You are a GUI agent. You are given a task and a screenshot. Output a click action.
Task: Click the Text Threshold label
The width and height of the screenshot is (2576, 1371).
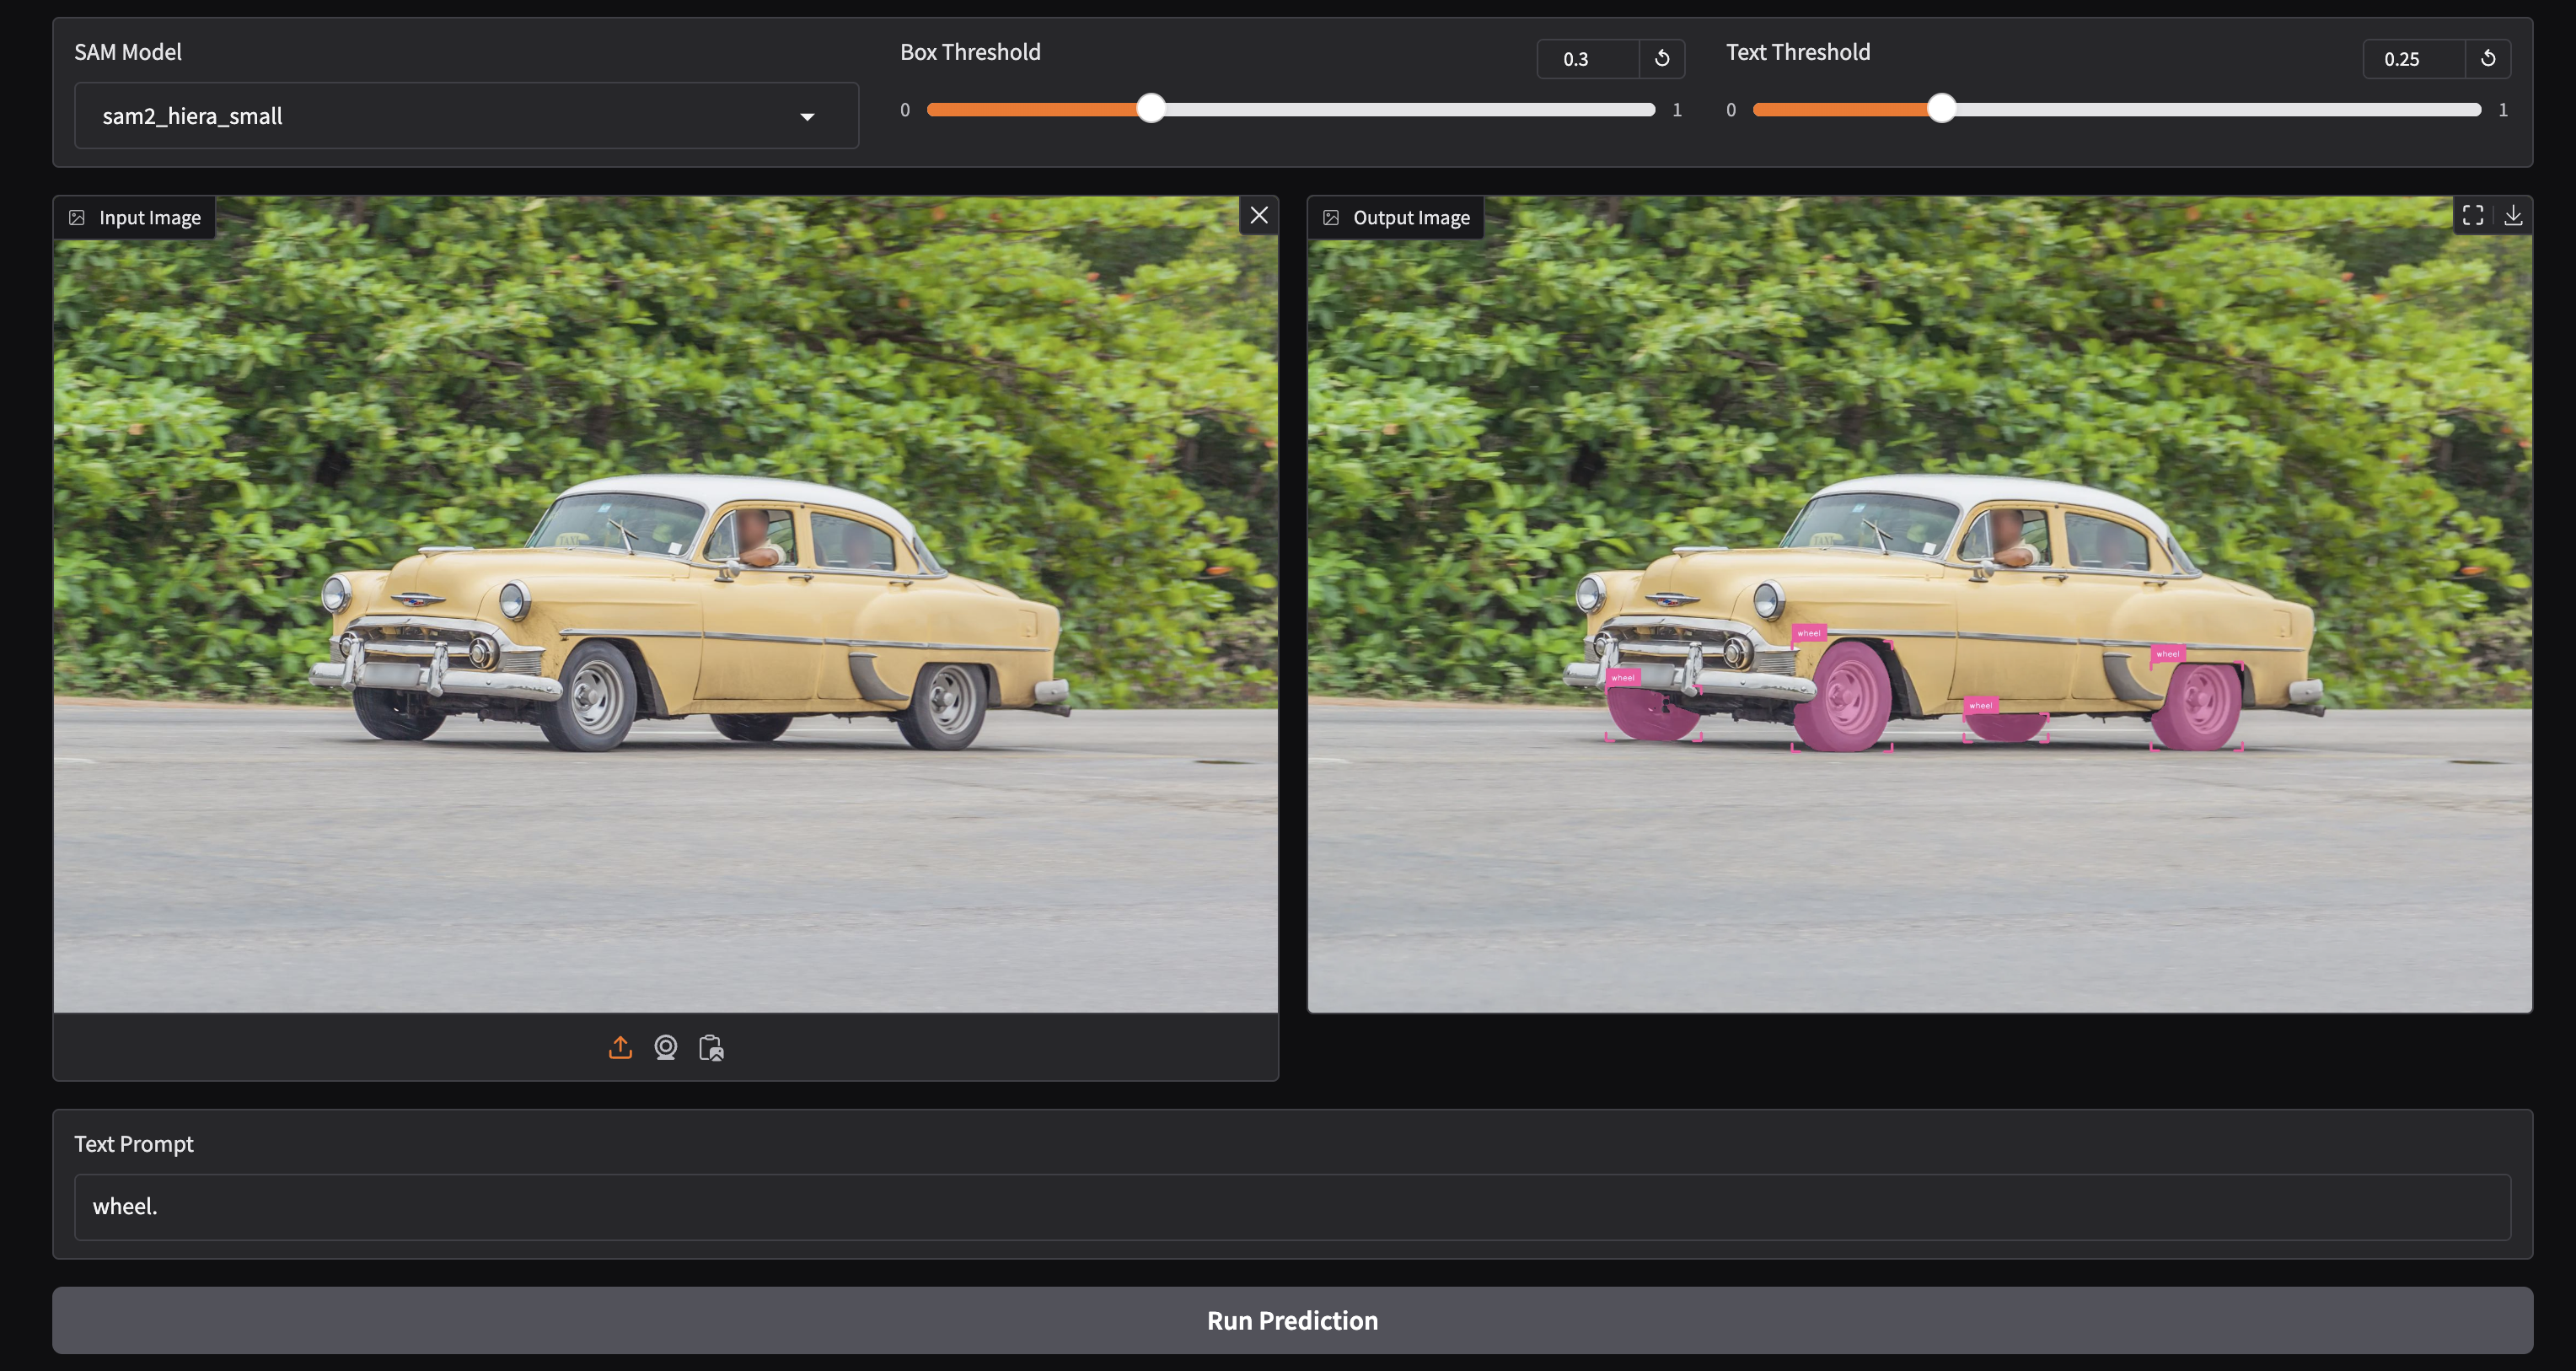pos(1798,52)
